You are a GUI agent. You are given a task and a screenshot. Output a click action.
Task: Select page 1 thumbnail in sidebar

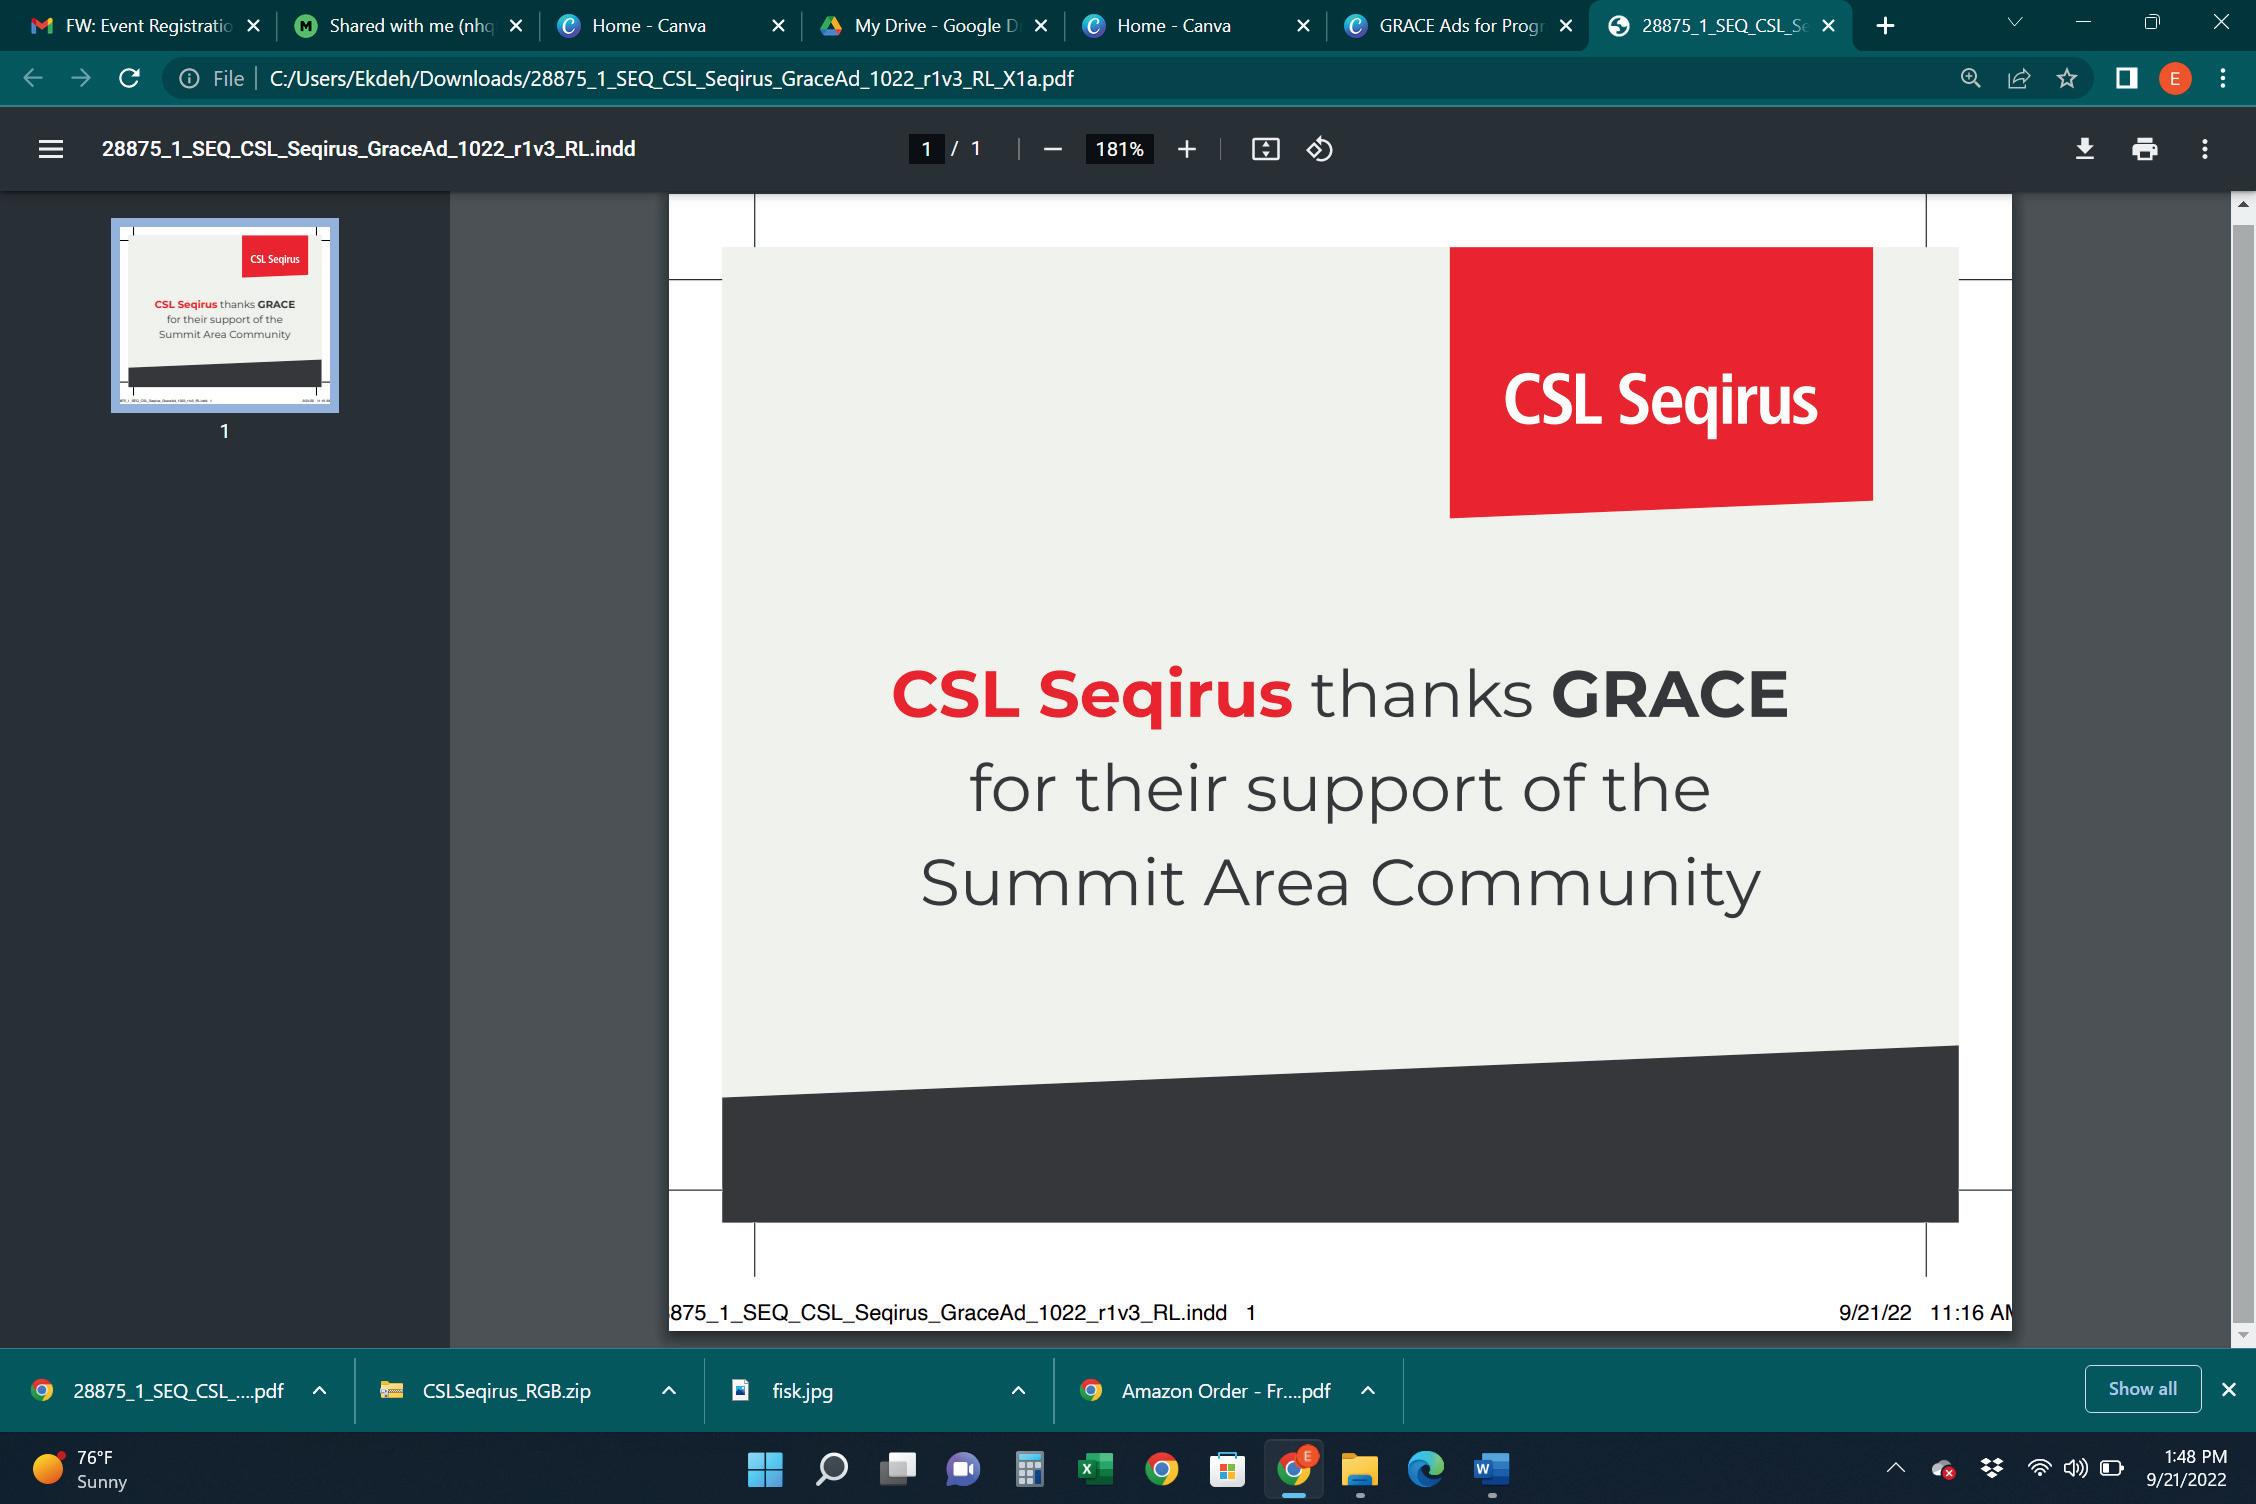[224, 314]
